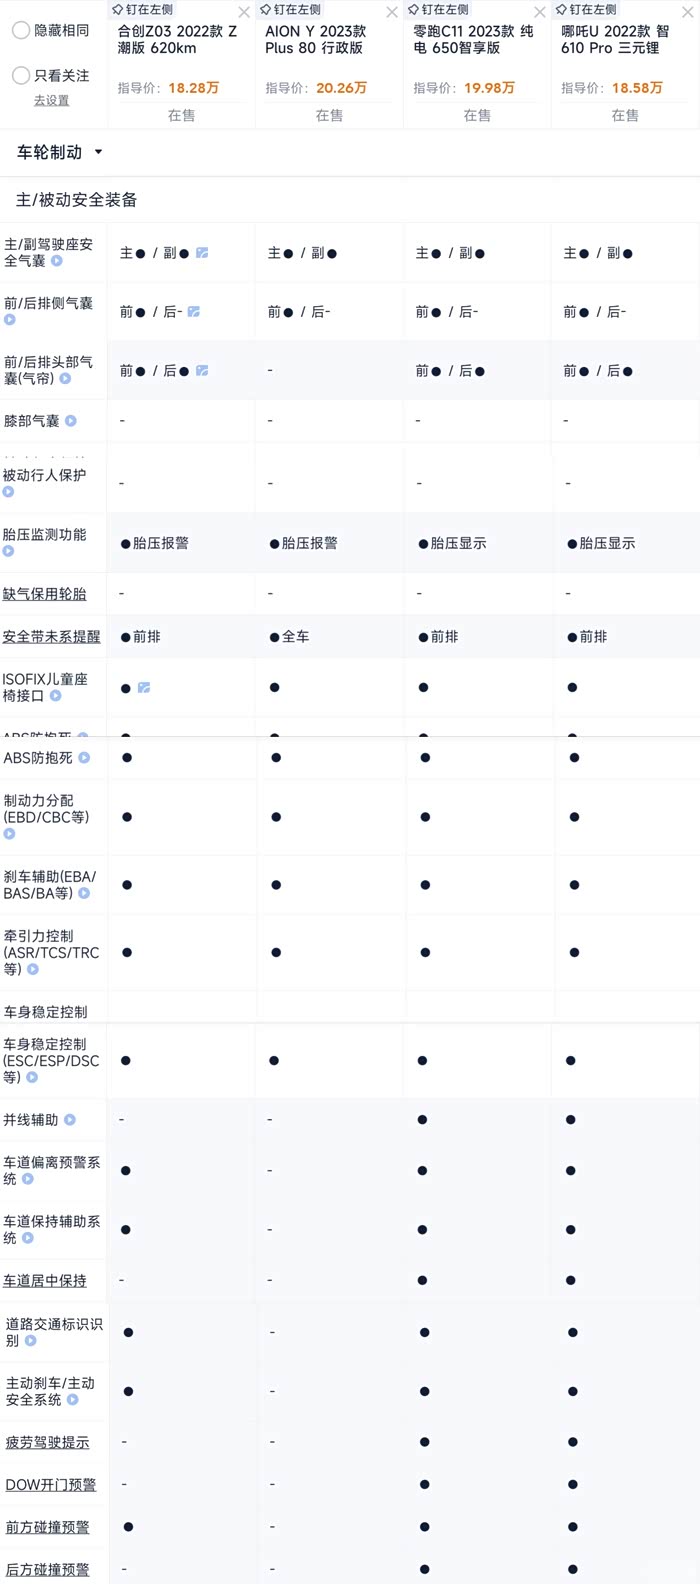
Task: Expand the 车轮制动 section dropdown
Action: tap(98, 153)
